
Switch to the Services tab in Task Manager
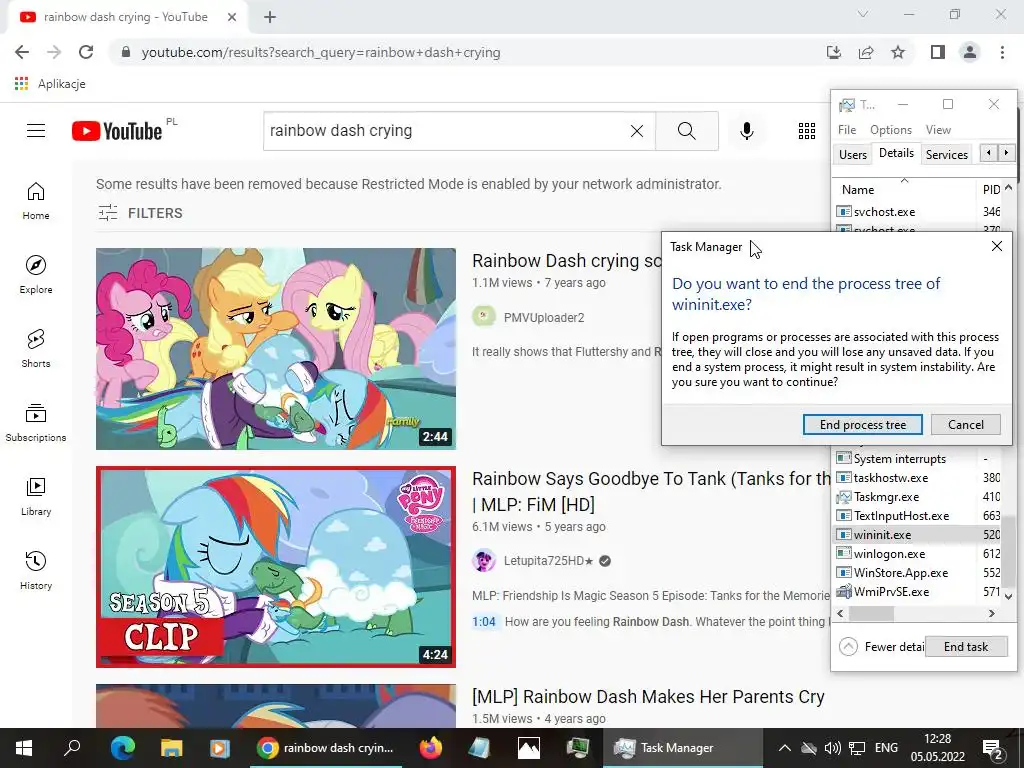coord(947,154)
